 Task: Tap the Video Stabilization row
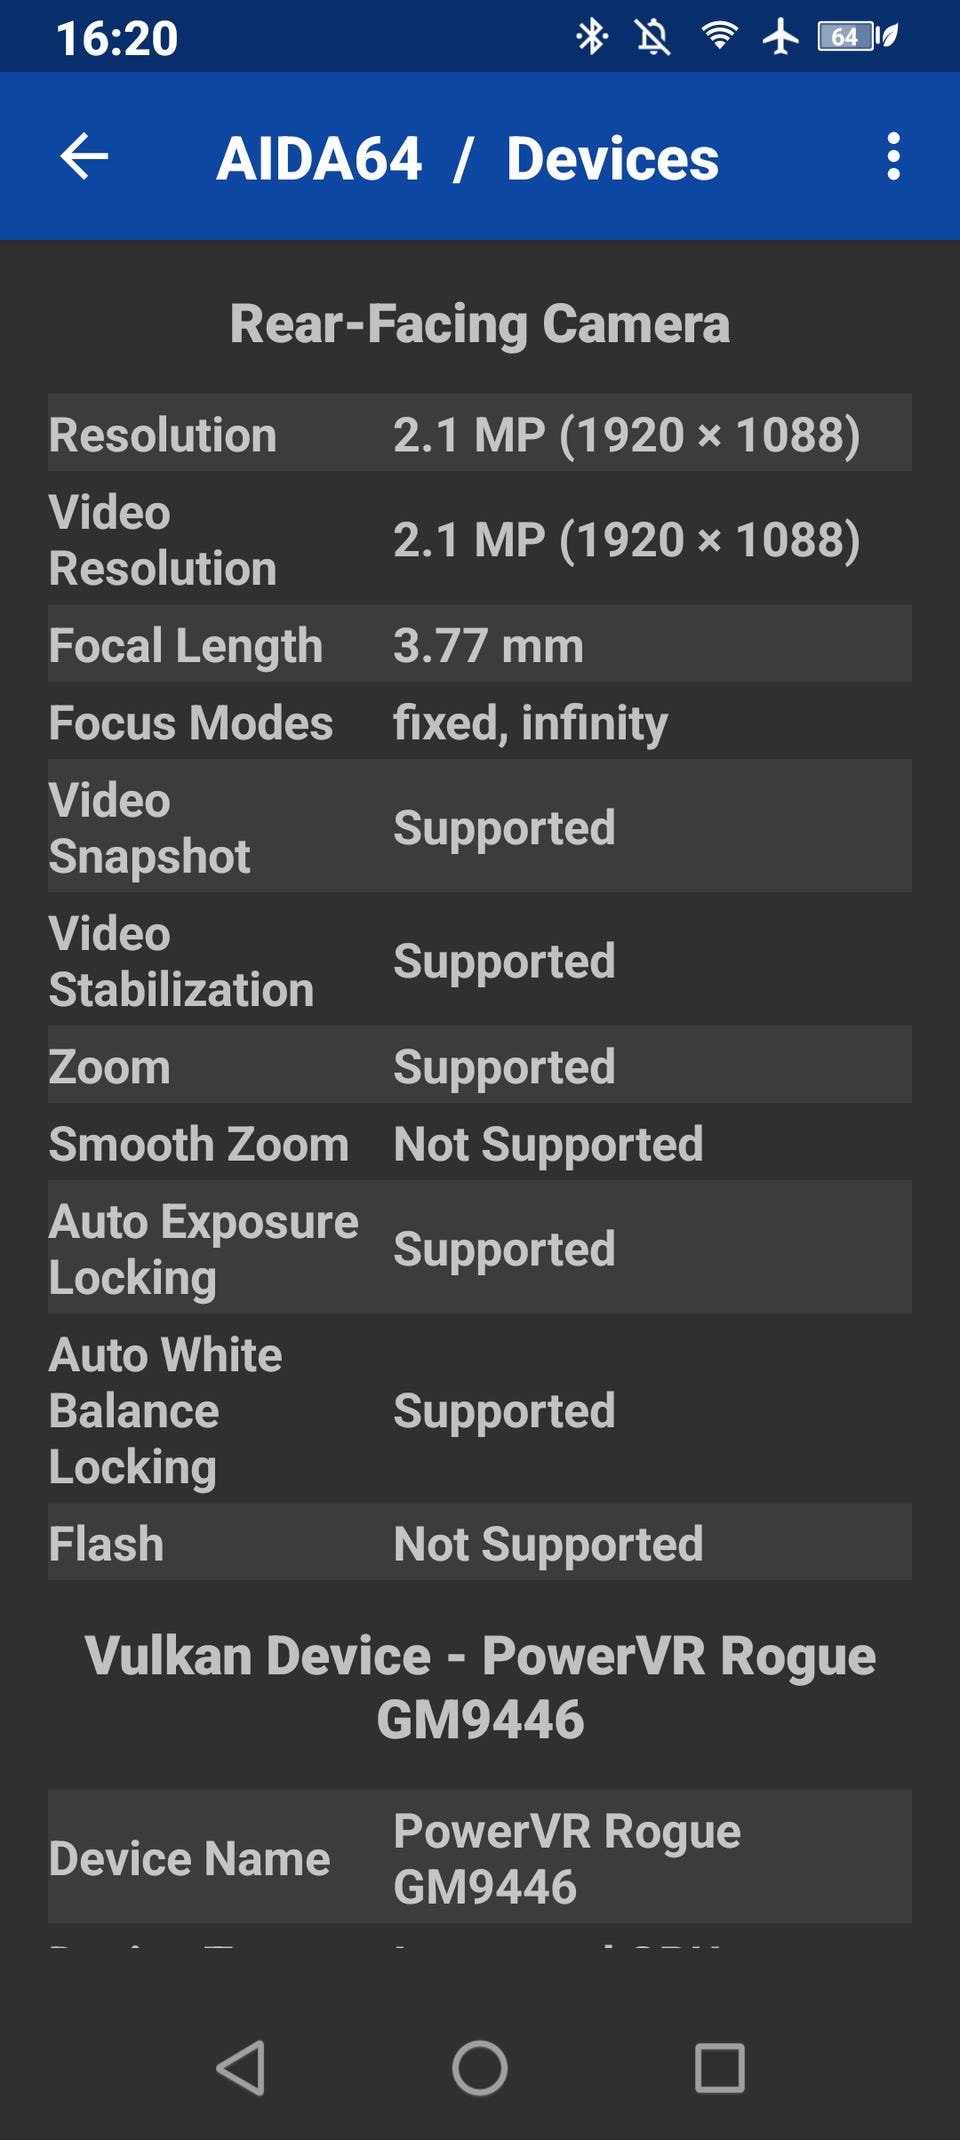point(479,960)
